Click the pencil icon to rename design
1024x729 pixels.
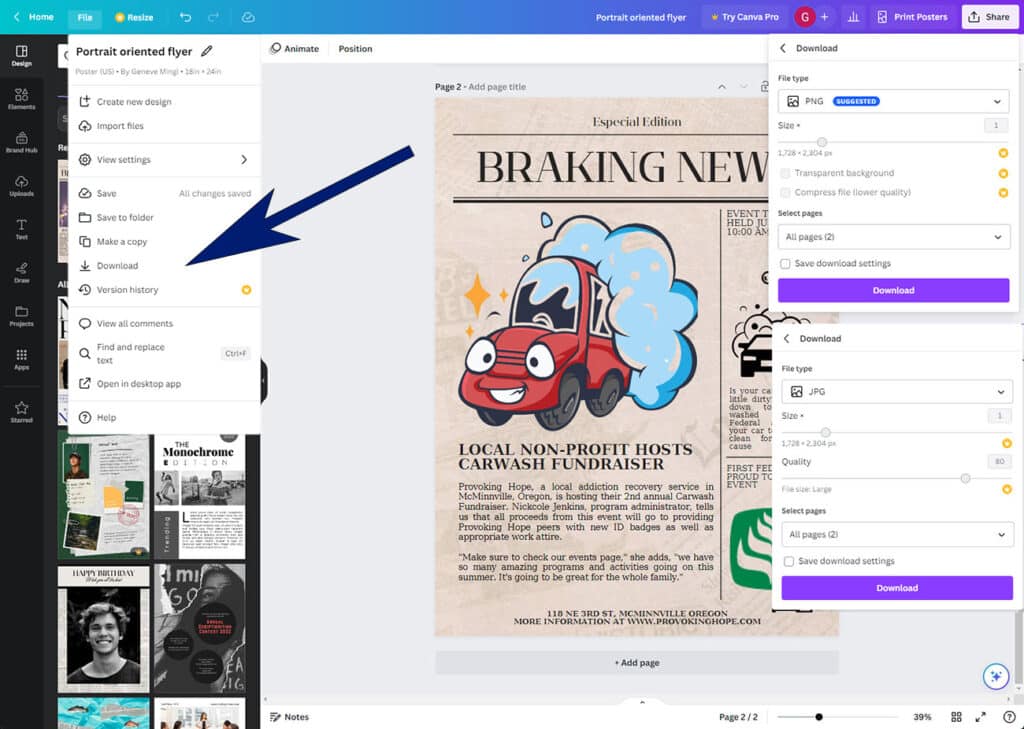tap(207, 51)
